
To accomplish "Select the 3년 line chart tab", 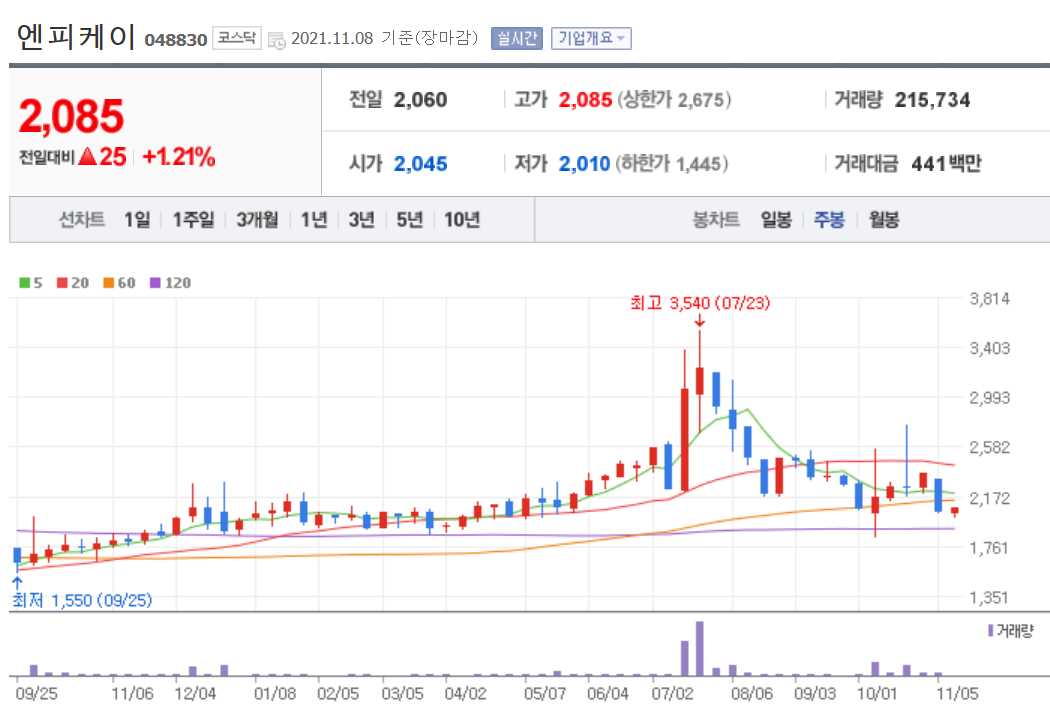I will tap(361, 219).
